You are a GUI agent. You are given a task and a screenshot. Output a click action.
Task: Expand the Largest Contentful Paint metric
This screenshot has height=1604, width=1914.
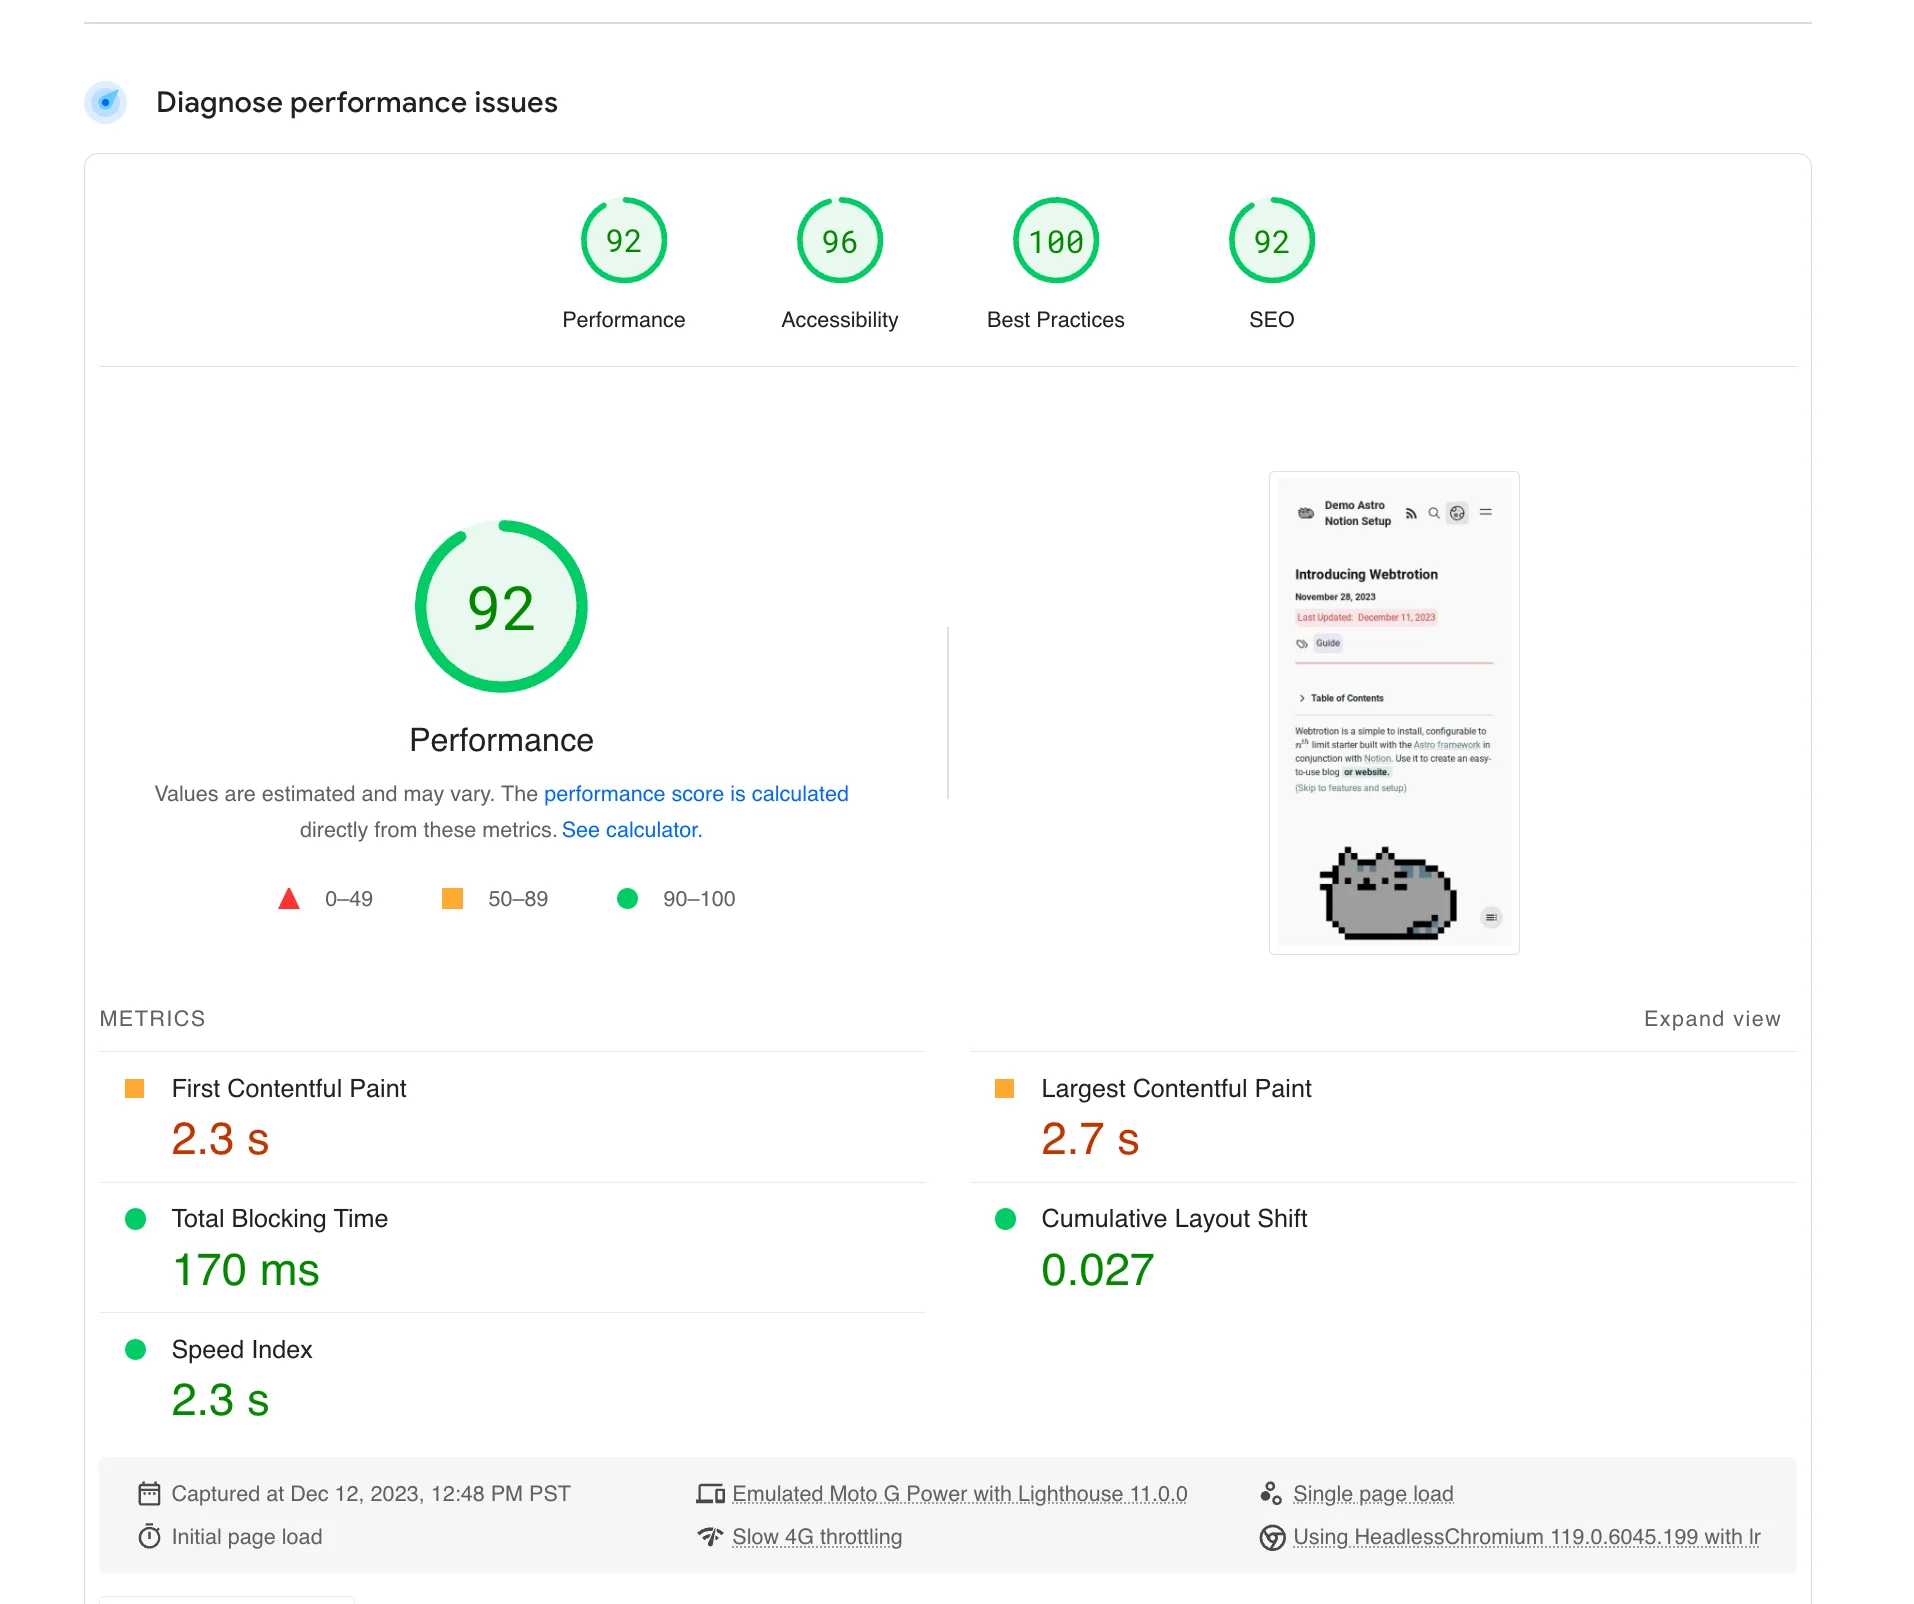point(1176,1089)
